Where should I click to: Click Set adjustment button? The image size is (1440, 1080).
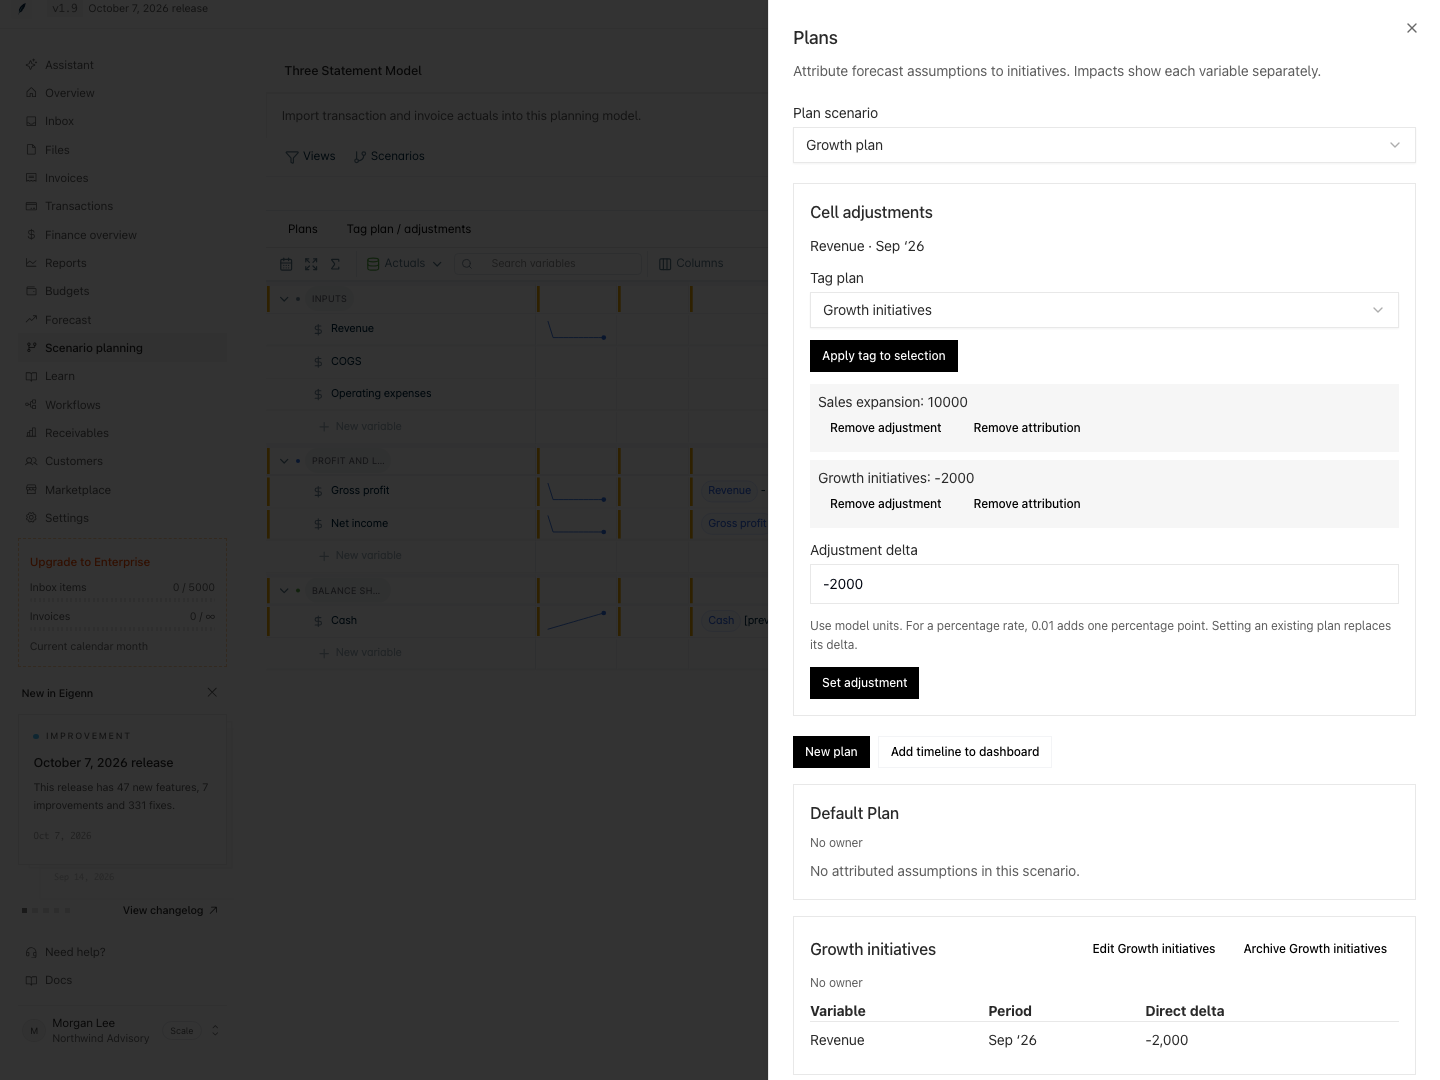pos(864,683)
